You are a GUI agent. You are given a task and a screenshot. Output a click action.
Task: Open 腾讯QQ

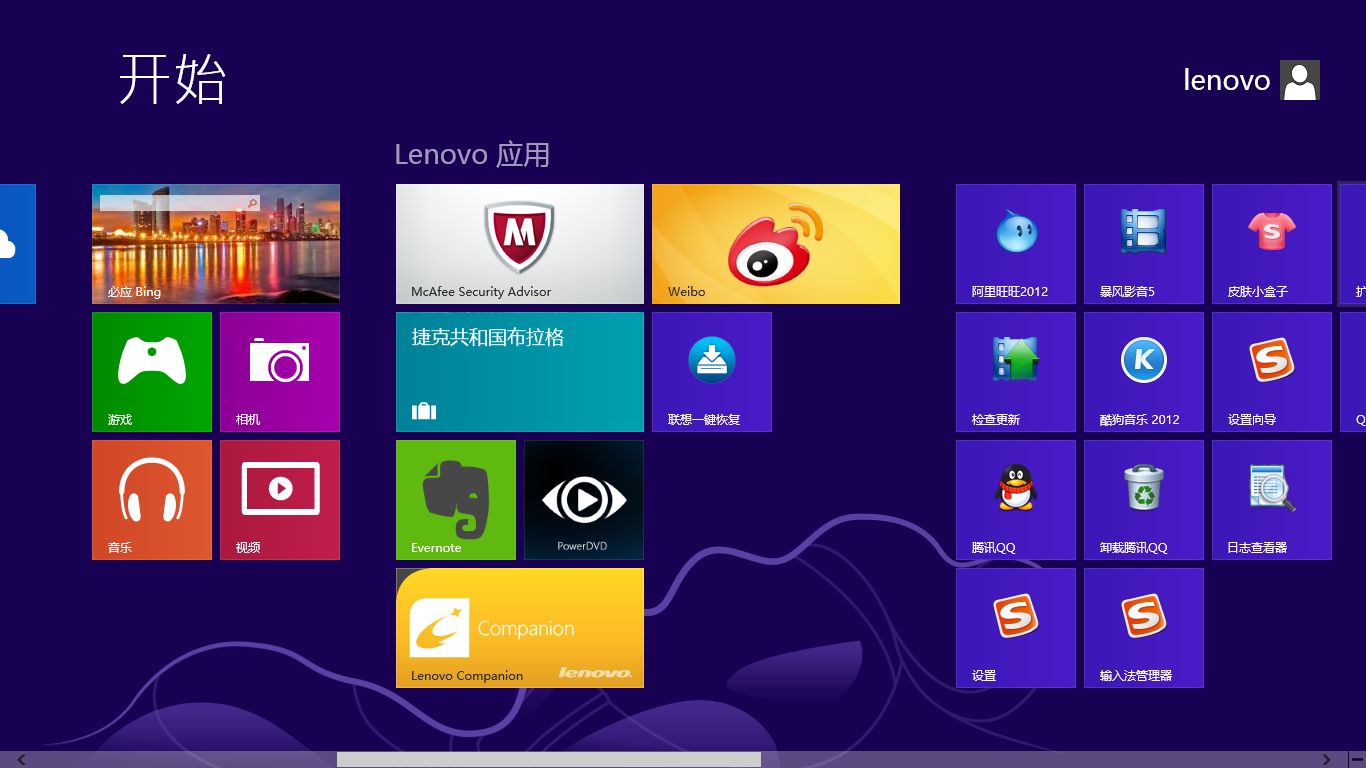click(x=1015, y=499)
